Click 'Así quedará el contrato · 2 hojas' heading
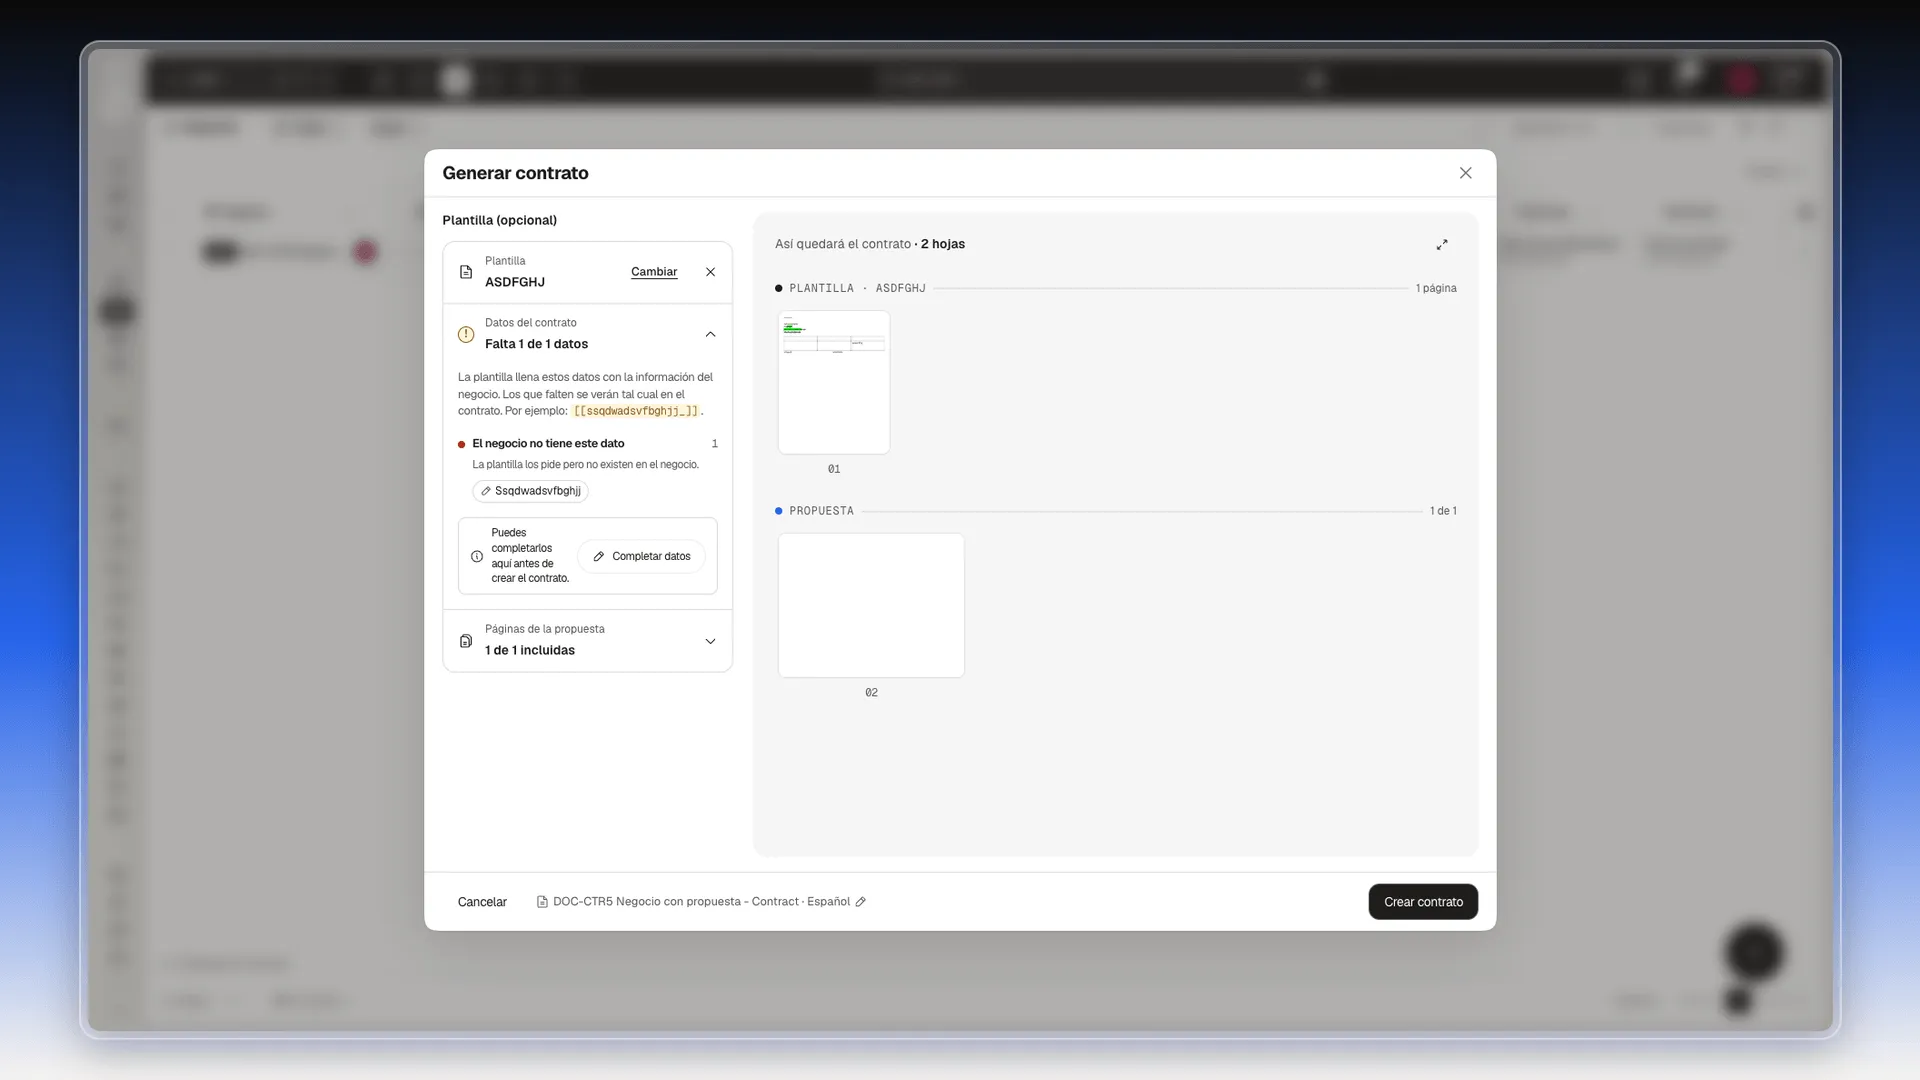The height and width of the screenshot is (1080, 1920). coord(870,244)
